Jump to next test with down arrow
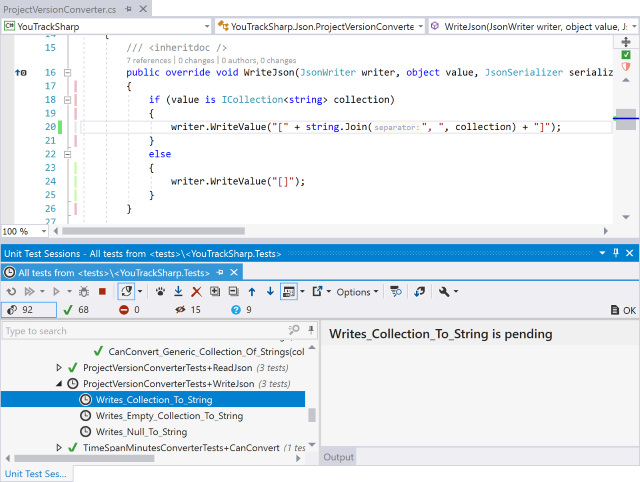This screenshot has width=640, height=482. point(268,292)
